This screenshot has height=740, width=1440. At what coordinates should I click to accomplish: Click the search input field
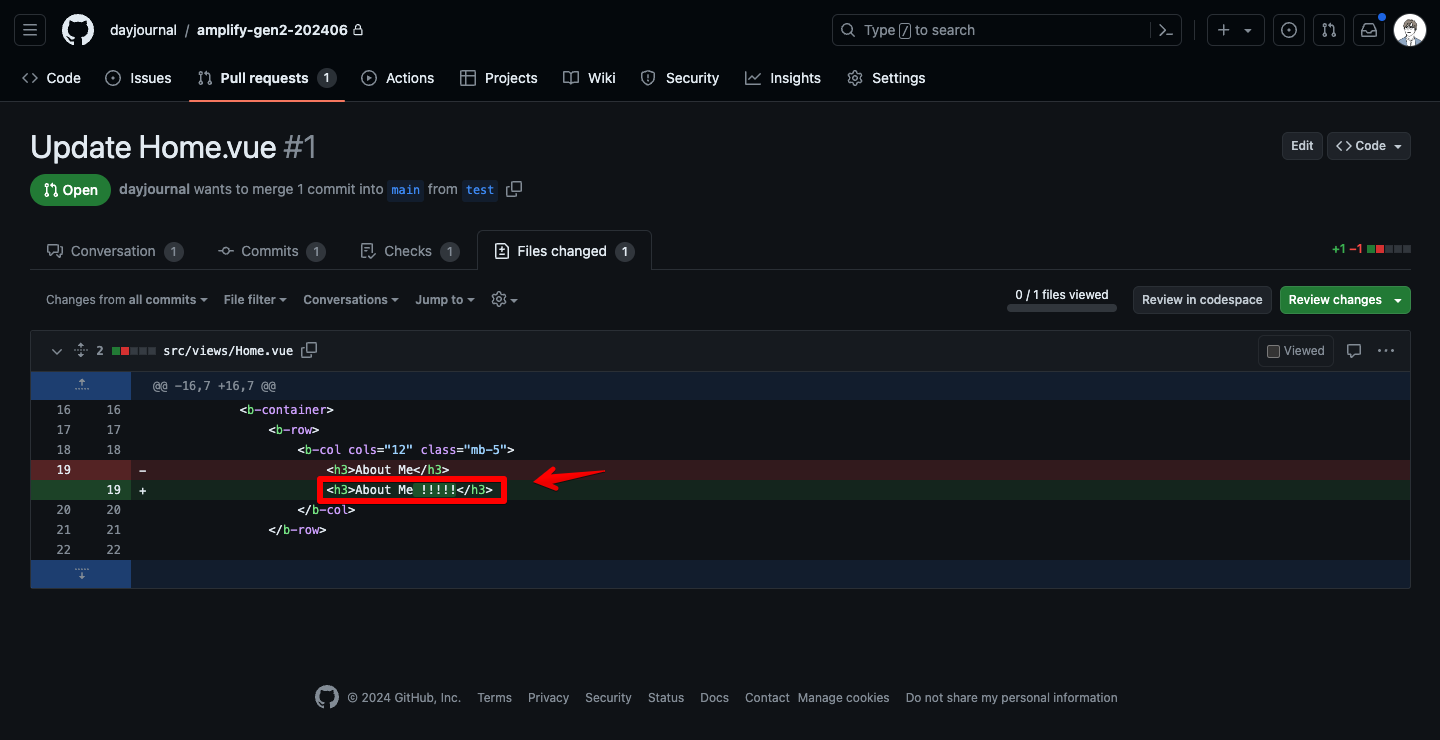point(990,30)
